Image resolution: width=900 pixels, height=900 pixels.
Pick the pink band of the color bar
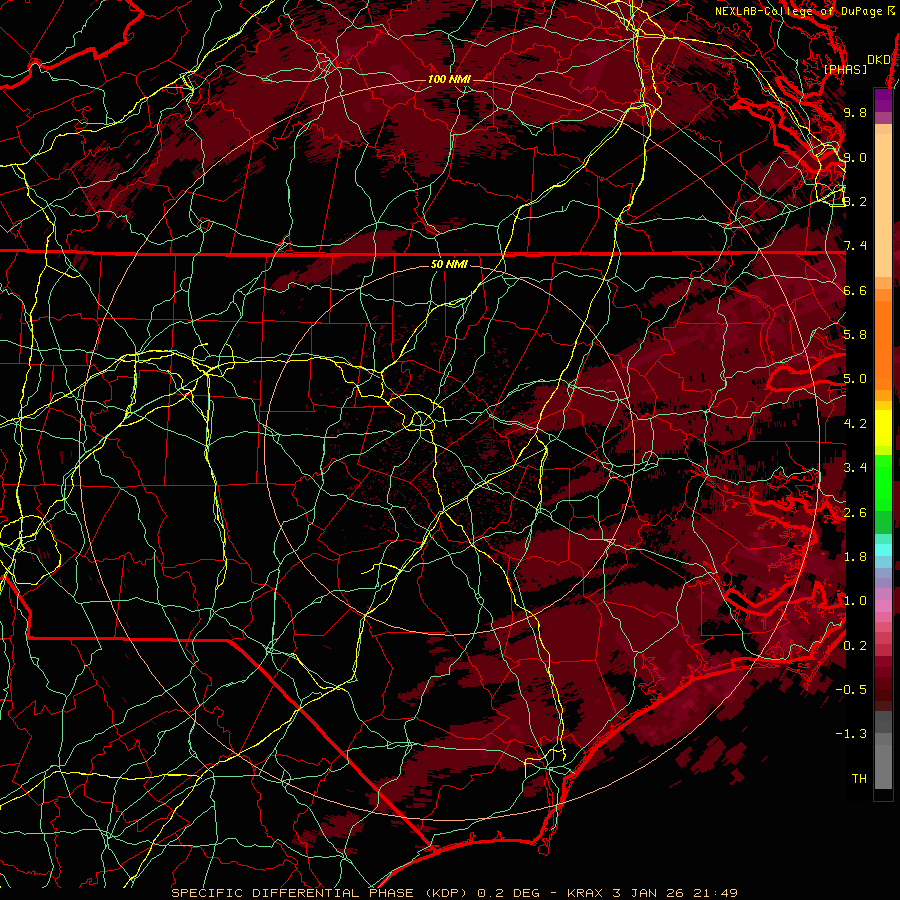[x=883, y=606]
